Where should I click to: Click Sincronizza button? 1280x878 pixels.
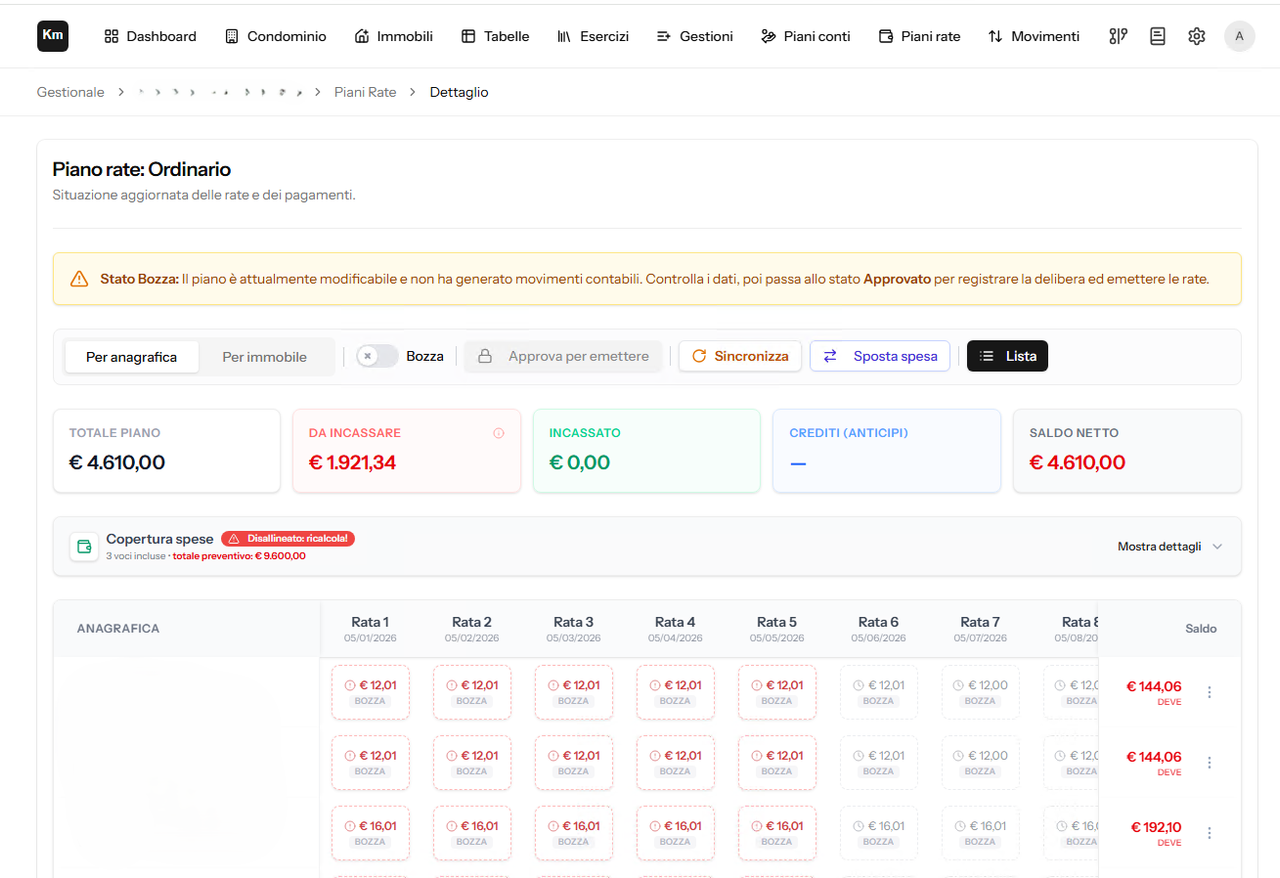740,356
